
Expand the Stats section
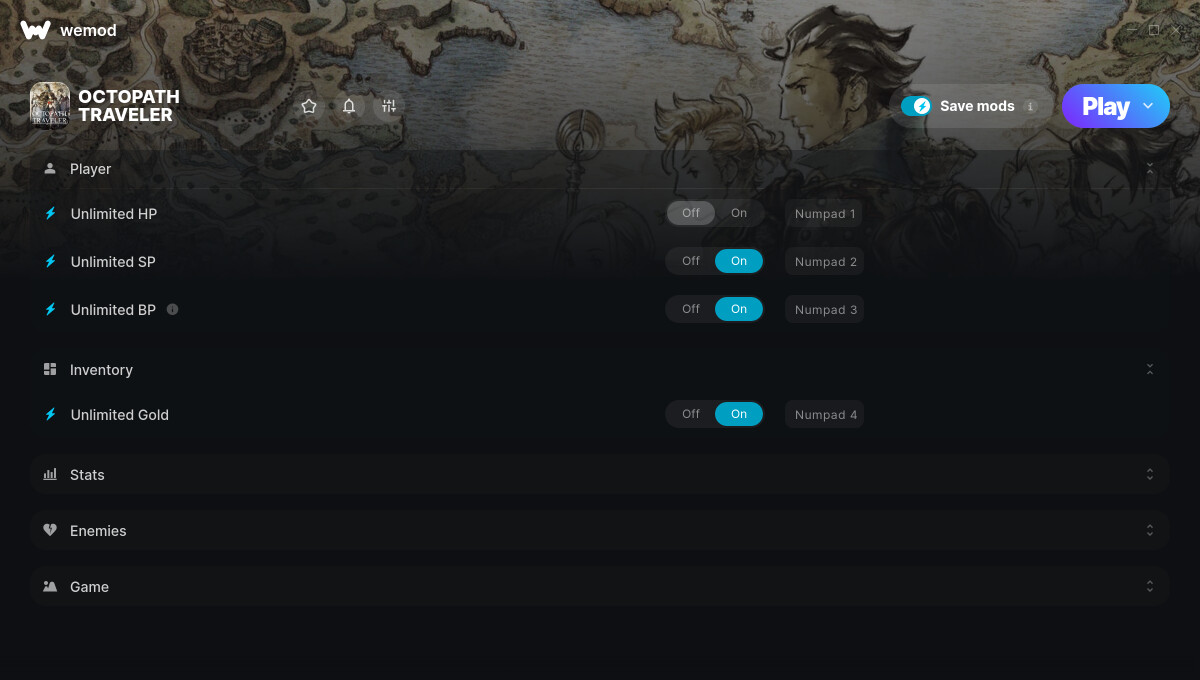(x=599, y=474)
